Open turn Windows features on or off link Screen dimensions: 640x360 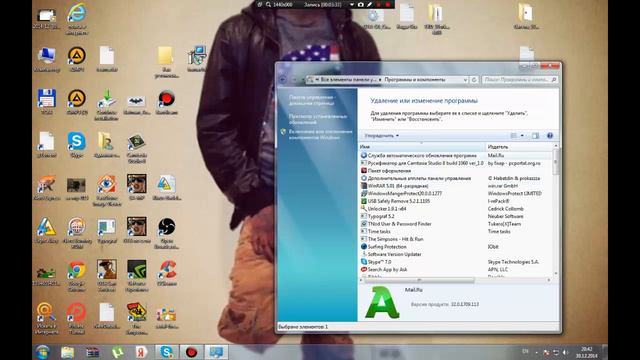click(x=320, y=134)
